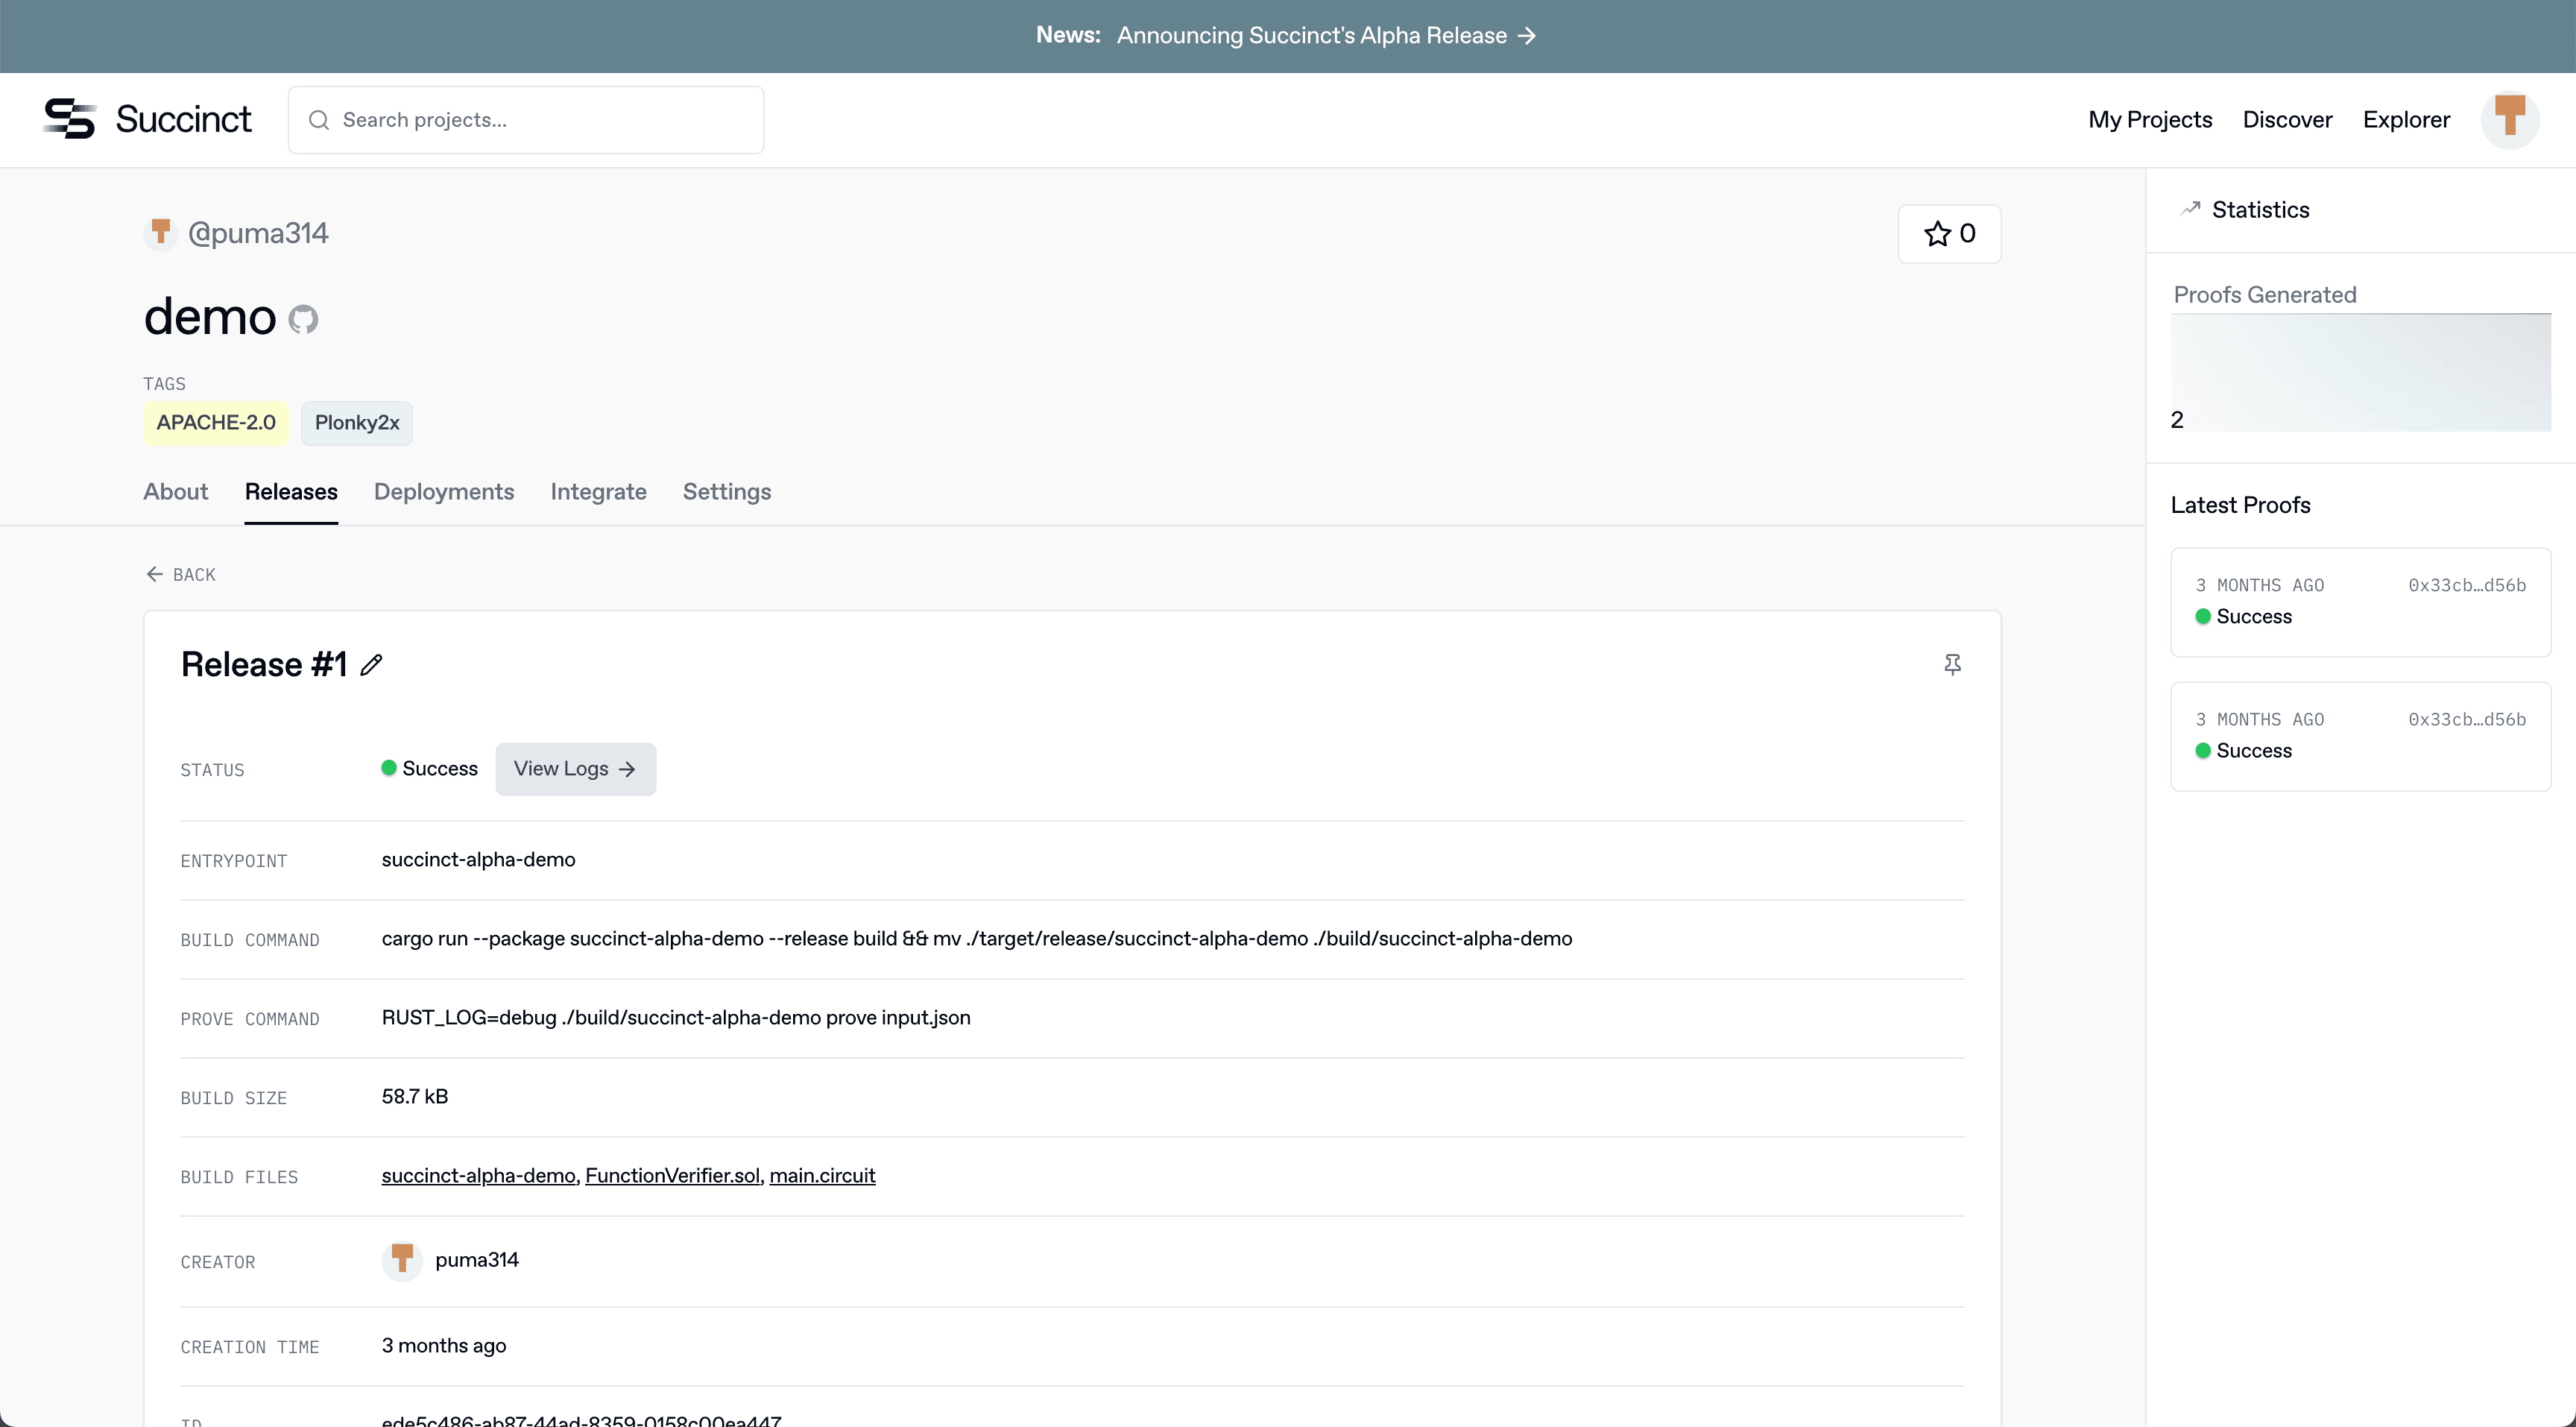The height and width of the screenshot is (1427, 2576).
Task: Go to Discover page
Action: 2287,120
